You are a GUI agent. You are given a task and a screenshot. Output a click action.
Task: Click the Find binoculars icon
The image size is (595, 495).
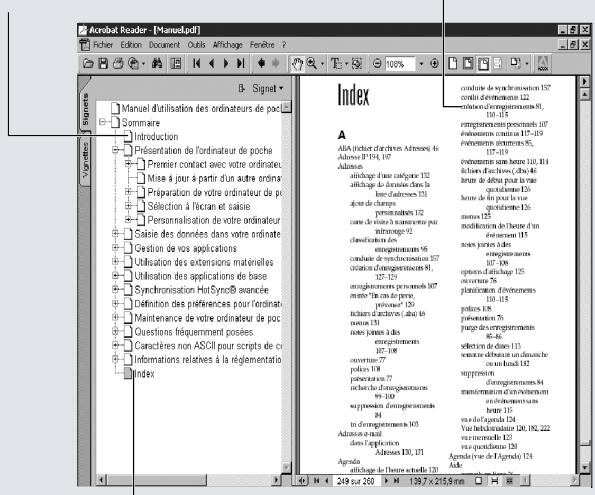(x=157, y=64)
